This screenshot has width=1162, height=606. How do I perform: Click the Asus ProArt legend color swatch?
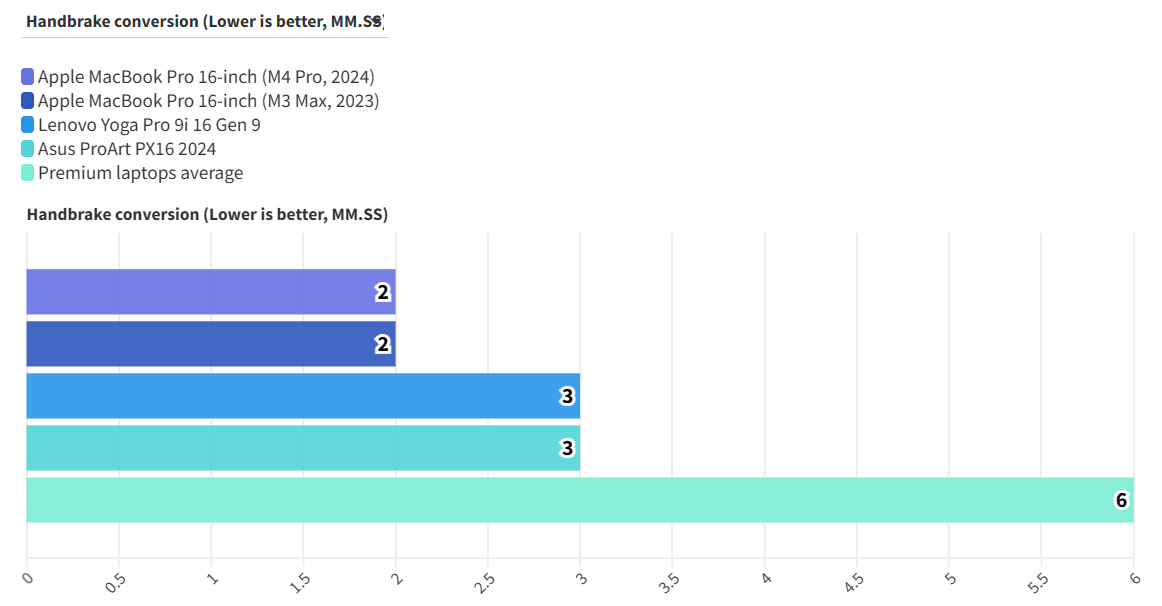pyautogui.click(x=27, y=149)
